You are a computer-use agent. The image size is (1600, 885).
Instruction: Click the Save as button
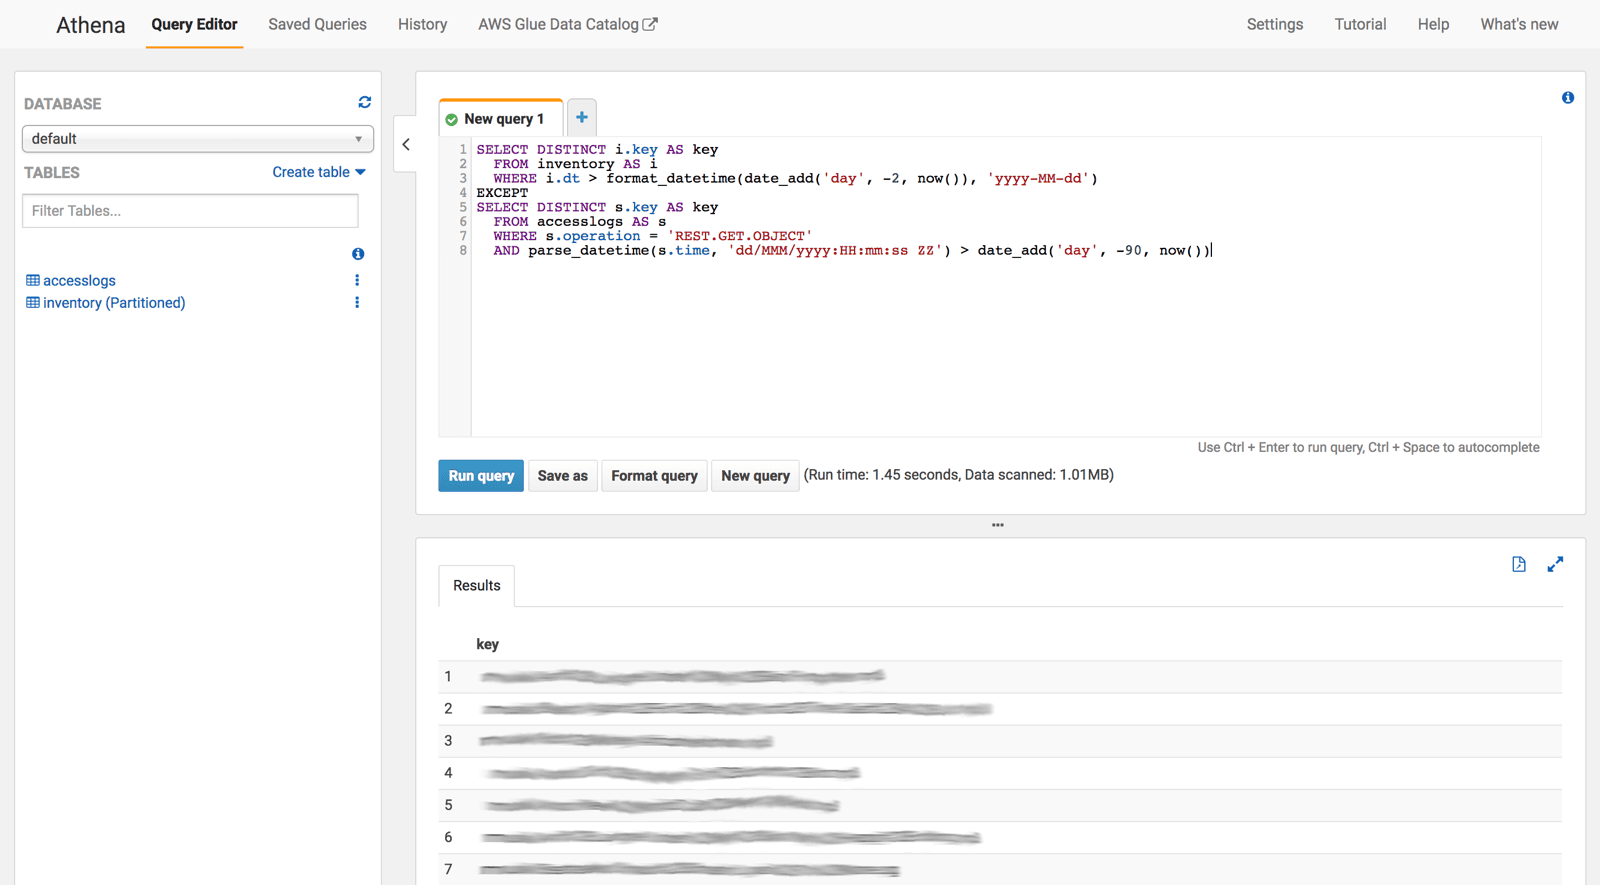(562, 476)
